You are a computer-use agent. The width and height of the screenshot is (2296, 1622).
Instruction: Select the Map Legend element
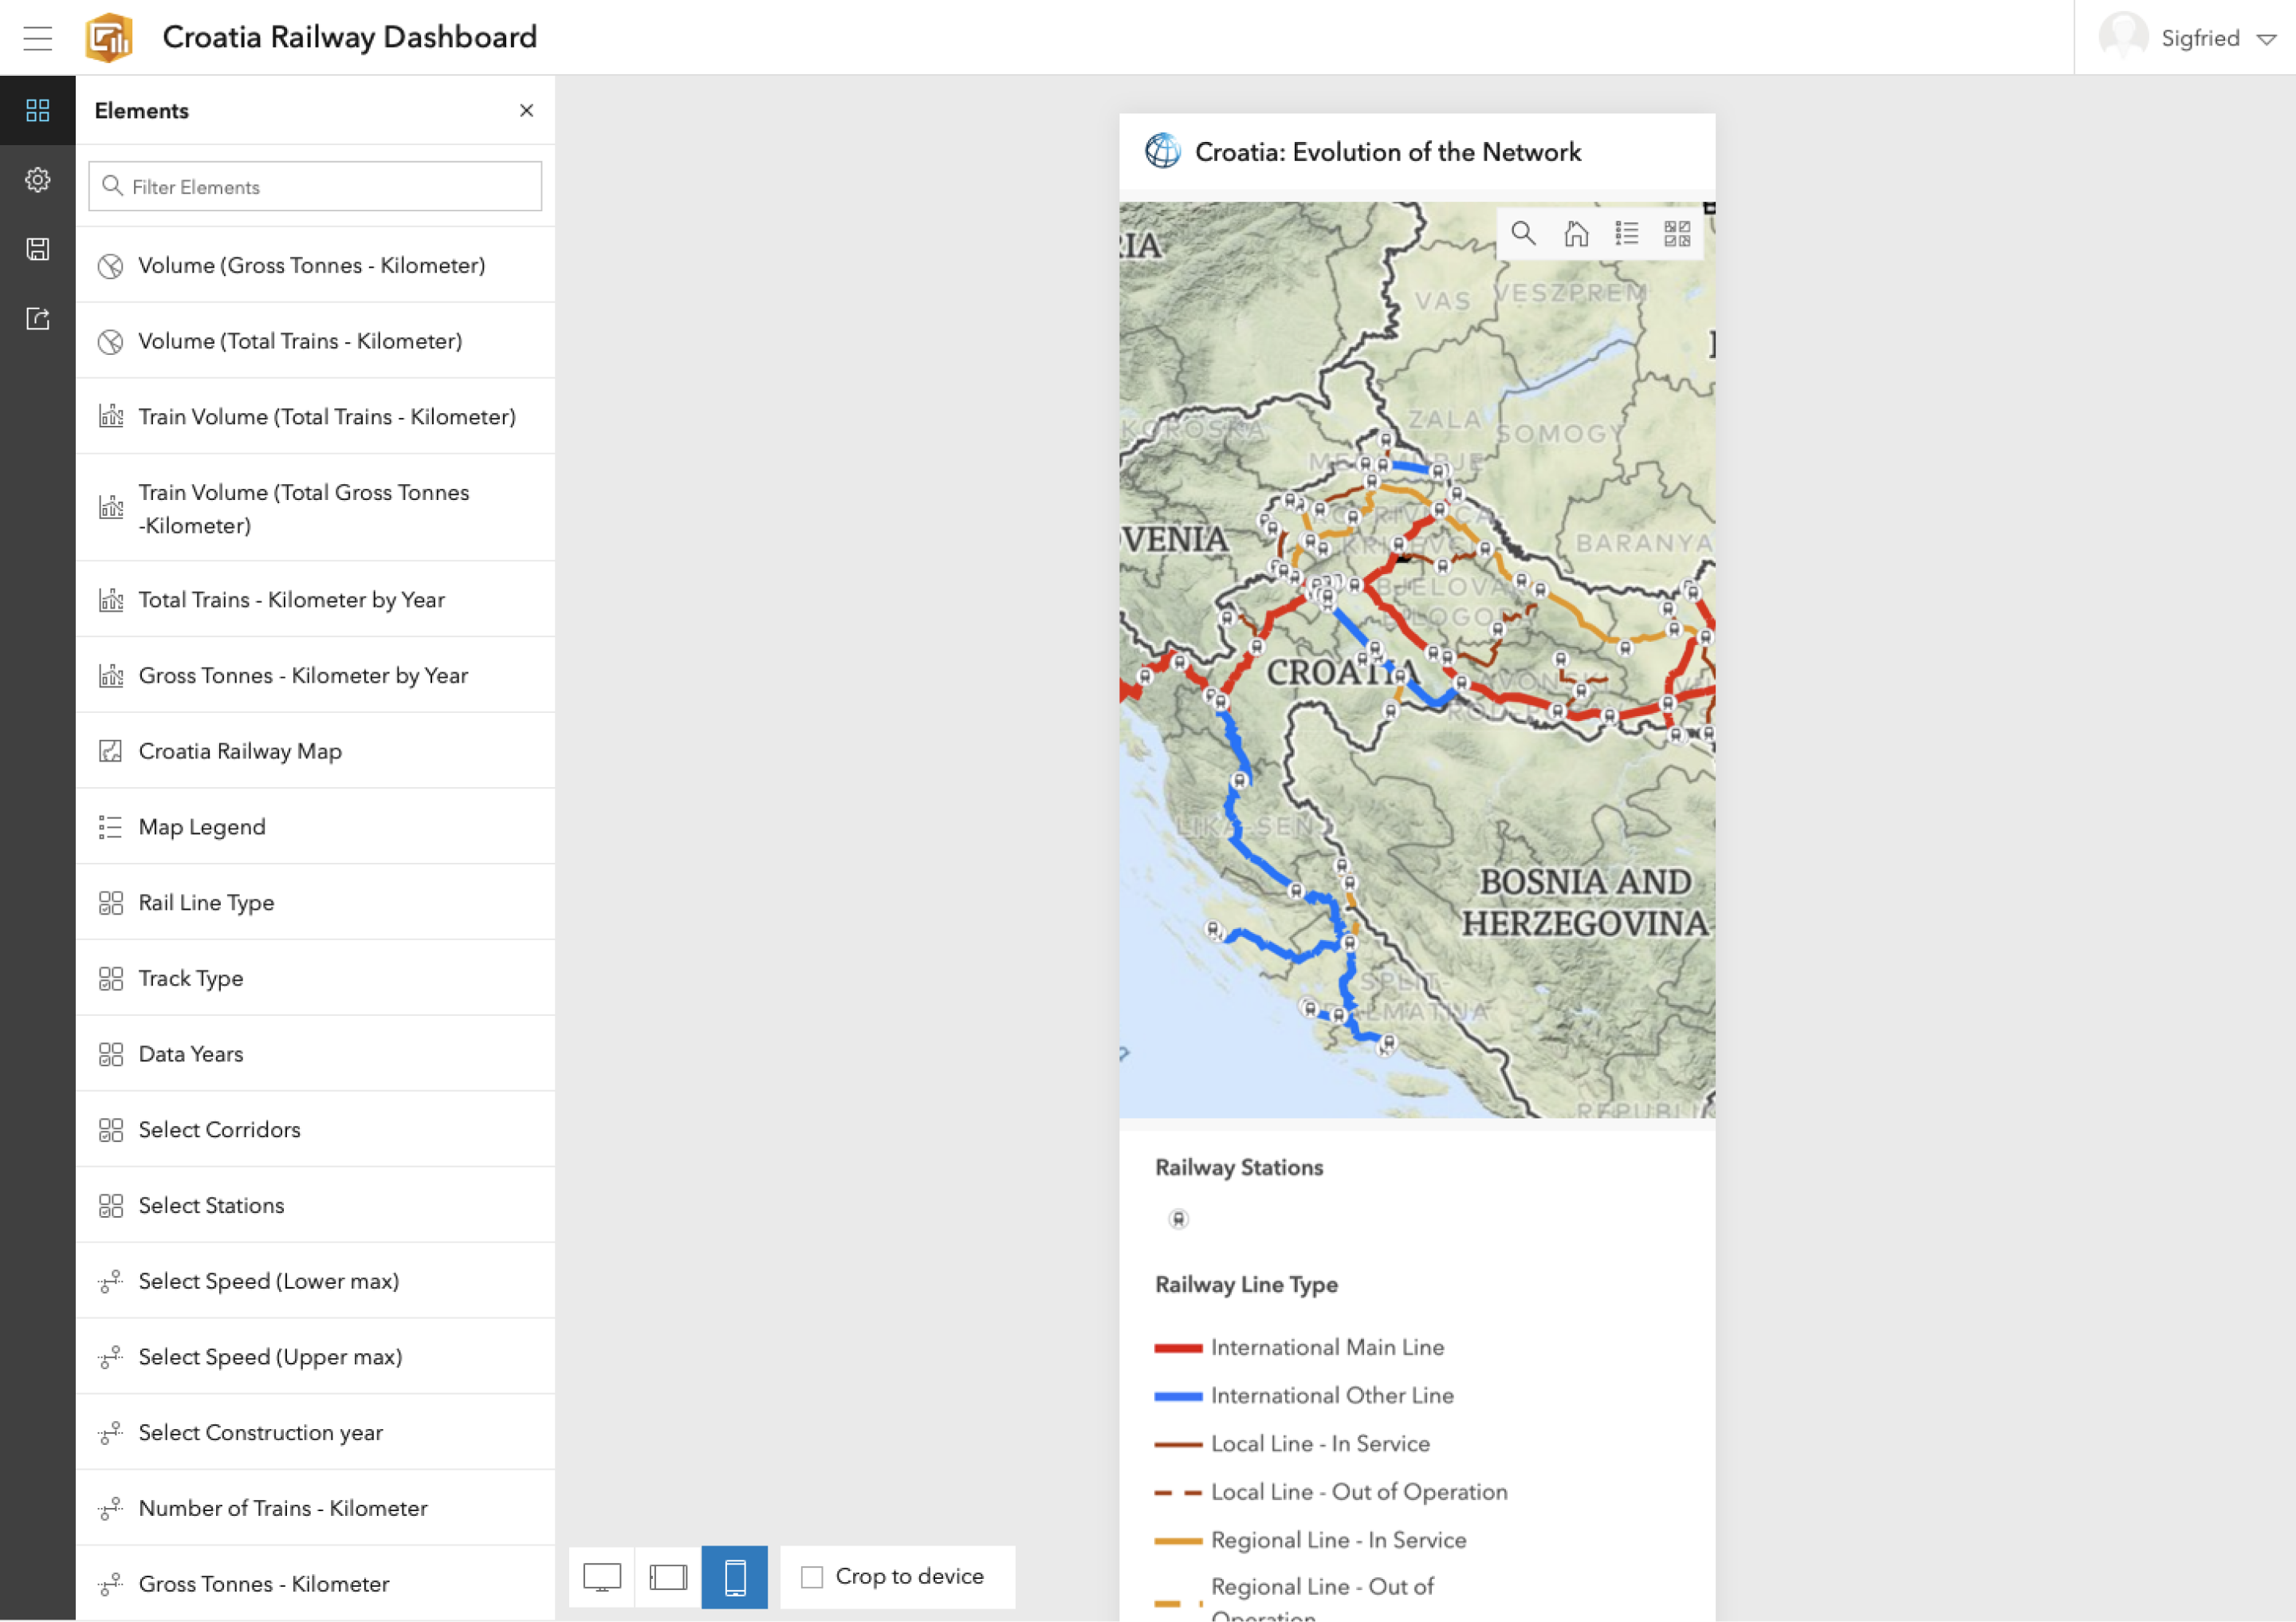202,827
